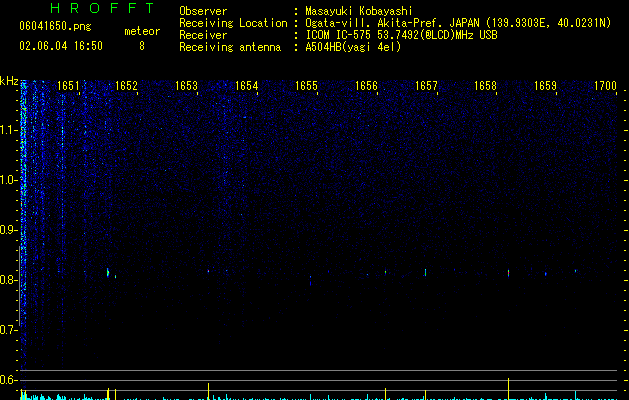
Task: Click the Receiver label
Action: coord(203,35)
